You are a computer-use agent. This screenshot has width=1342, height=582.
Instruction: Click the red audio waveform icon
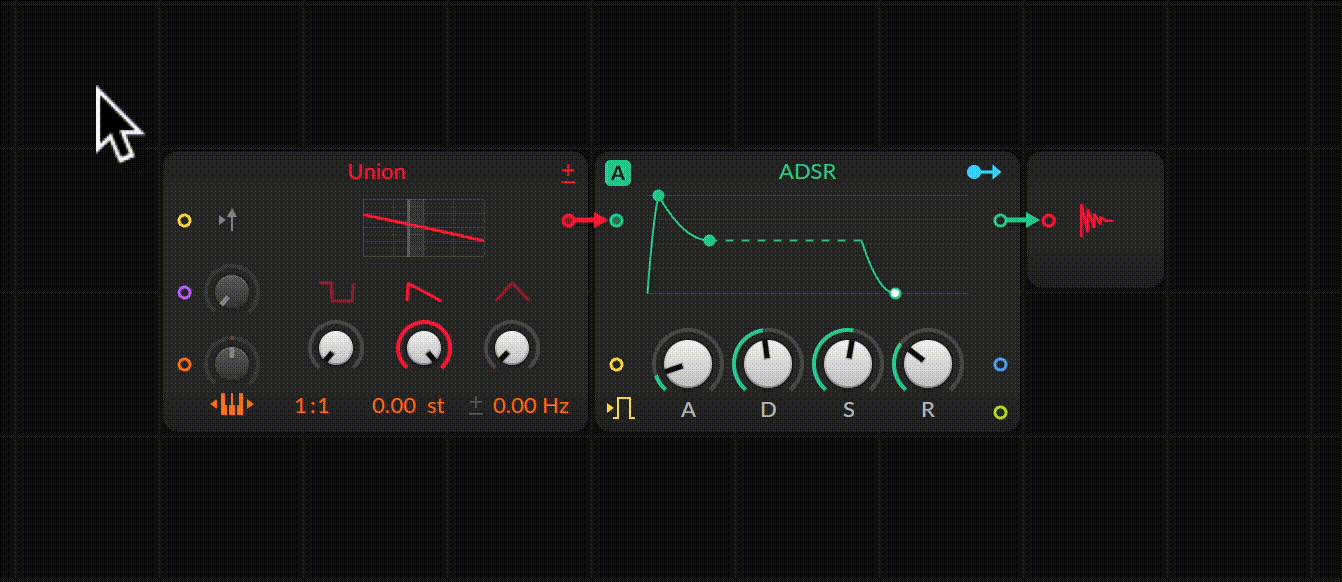click(1096, 220)
